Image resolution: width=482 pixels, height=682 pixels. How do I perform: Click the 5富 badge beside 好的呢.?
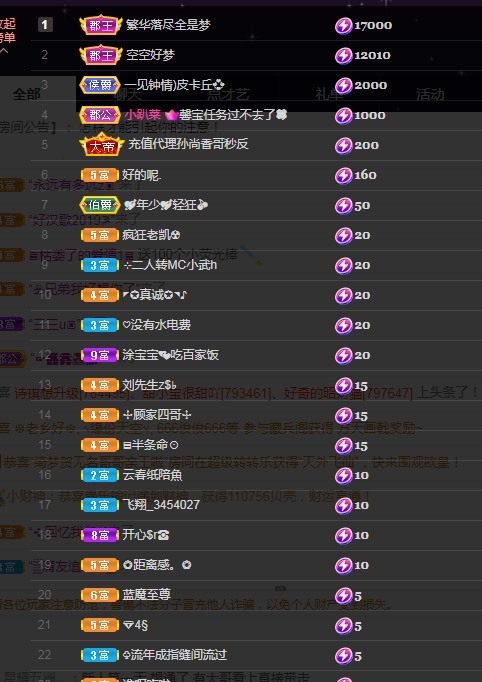(x=100, y=175)
